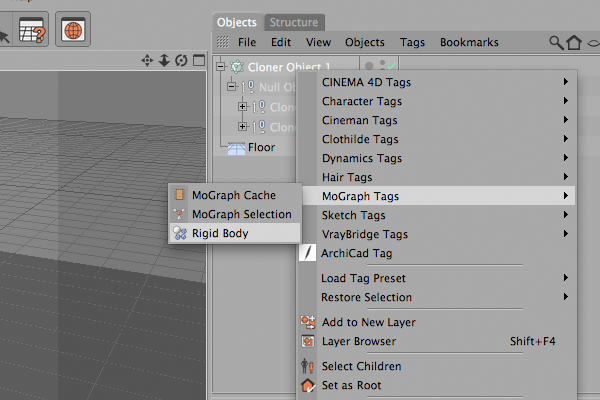Expand the second Clone child node
The height and width of the screenshot is (400, 600).
click(242, 126)
